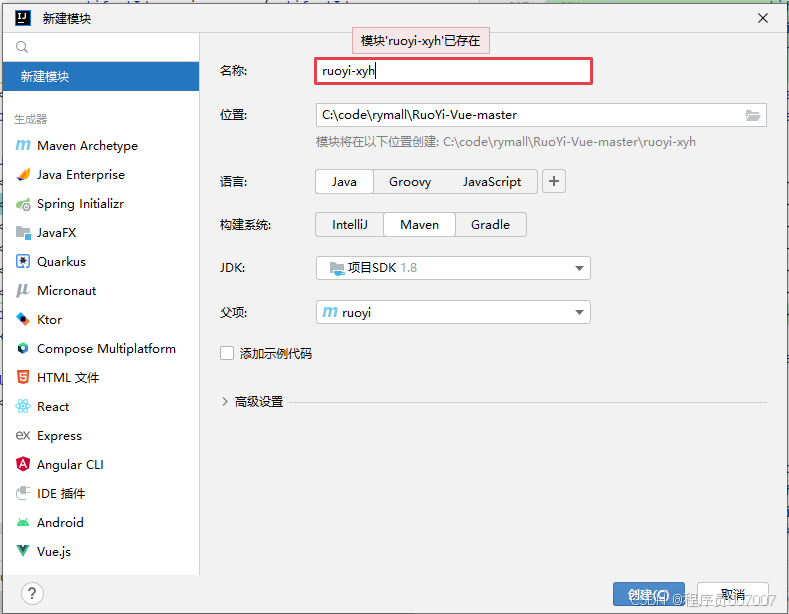This screenshot has height=614, width=789.
Task: Choose IntelliJ build system
Action: 350,224
